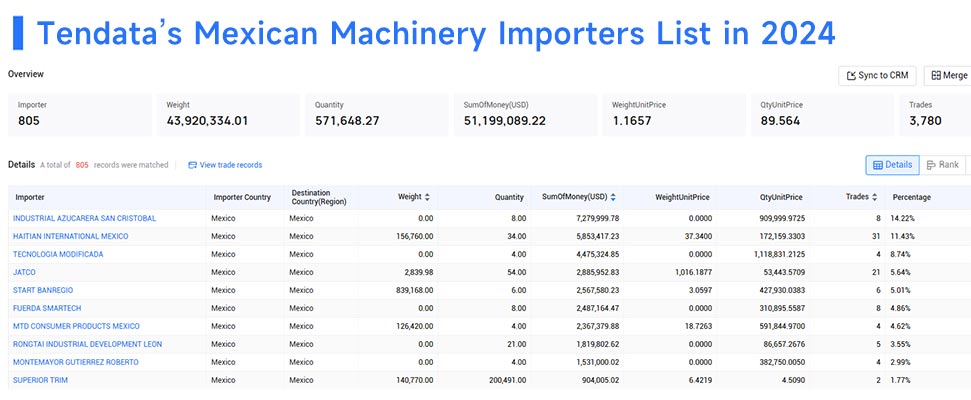Click the View trade records icon
Image resolution: width=971 pixels, height=400 pixels.
(x=193, y=165)
